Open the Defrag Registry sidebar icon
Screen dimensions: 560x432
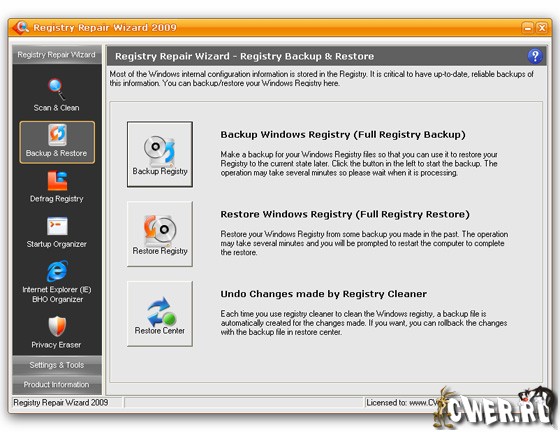(x=57, y=181)
